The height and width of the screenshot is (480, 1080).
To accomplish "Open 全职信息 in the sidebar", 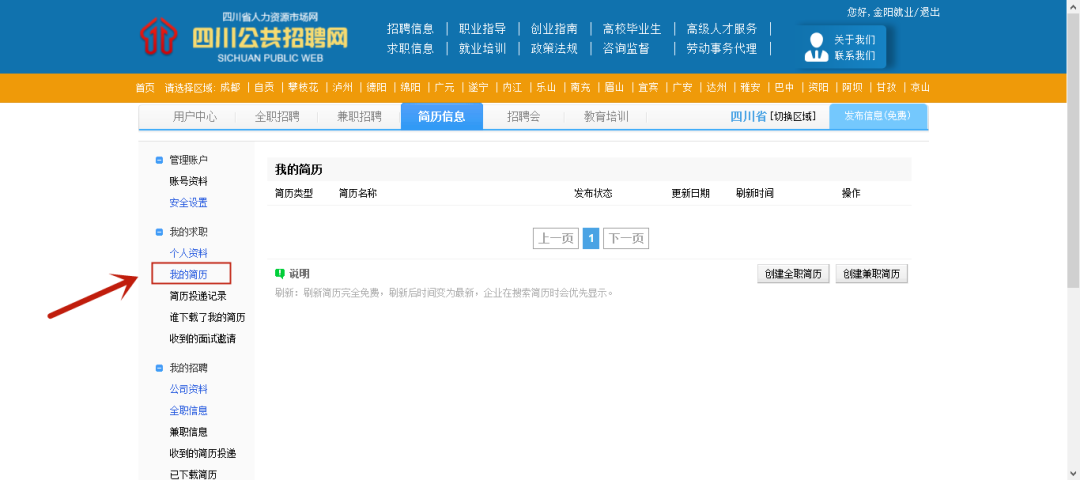I will click(x=188, y=410).
